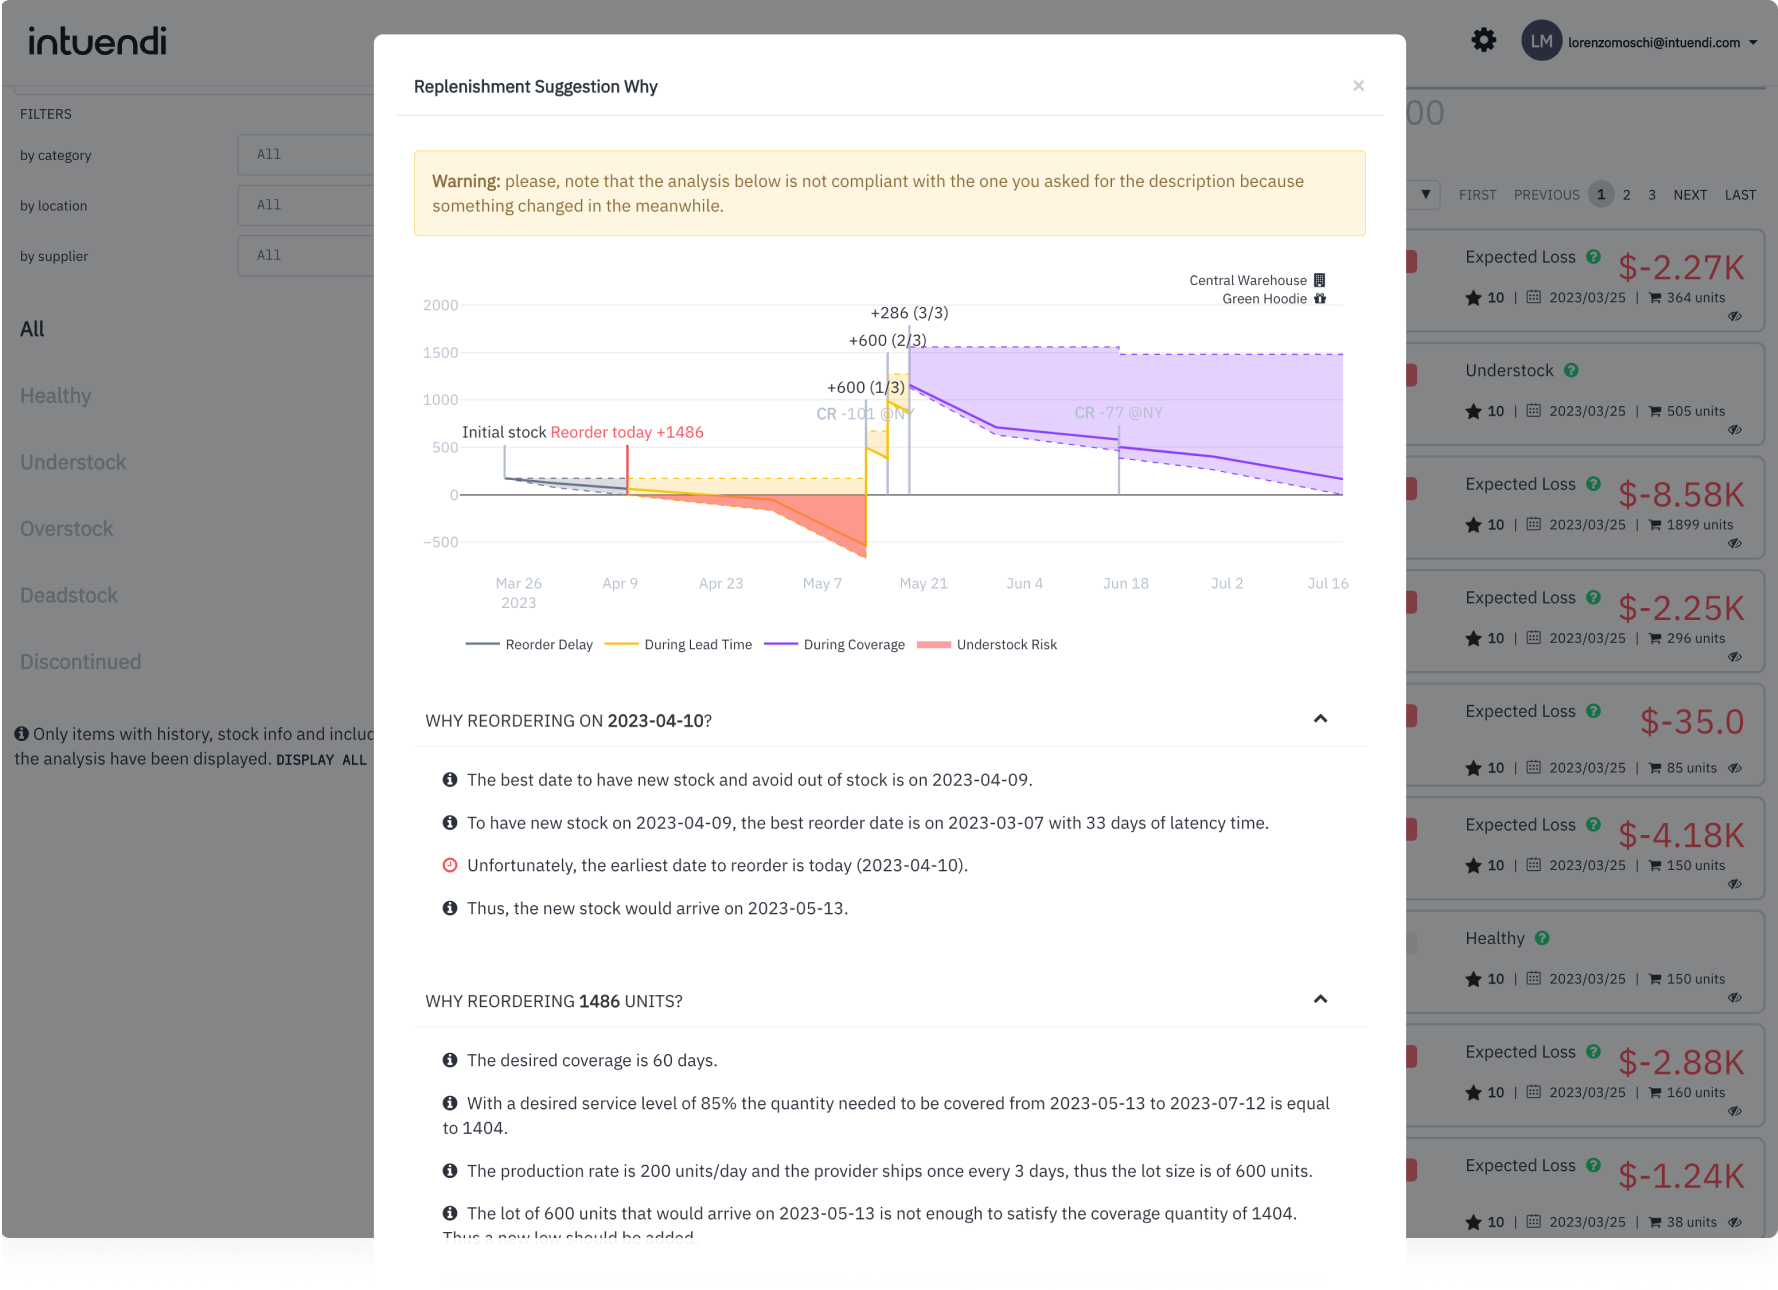This screenshot has width=1778, height=1290.
Task: Open the account dropdown arrow next to email
Action: coord(1753,42)
